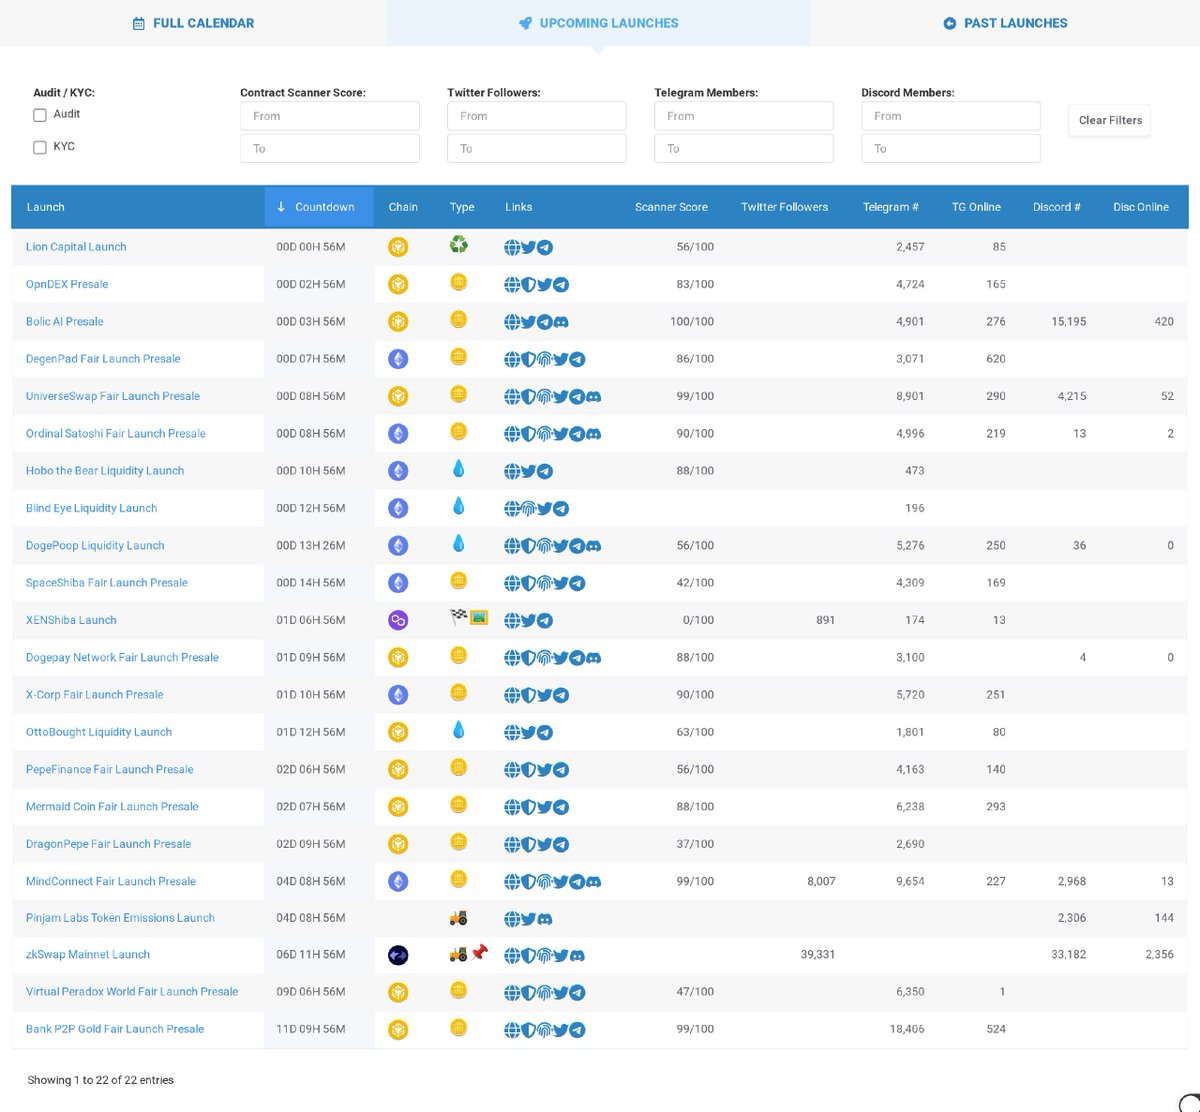
Task: Sort table by Twitter Followers column
Action: click(784, 207)
